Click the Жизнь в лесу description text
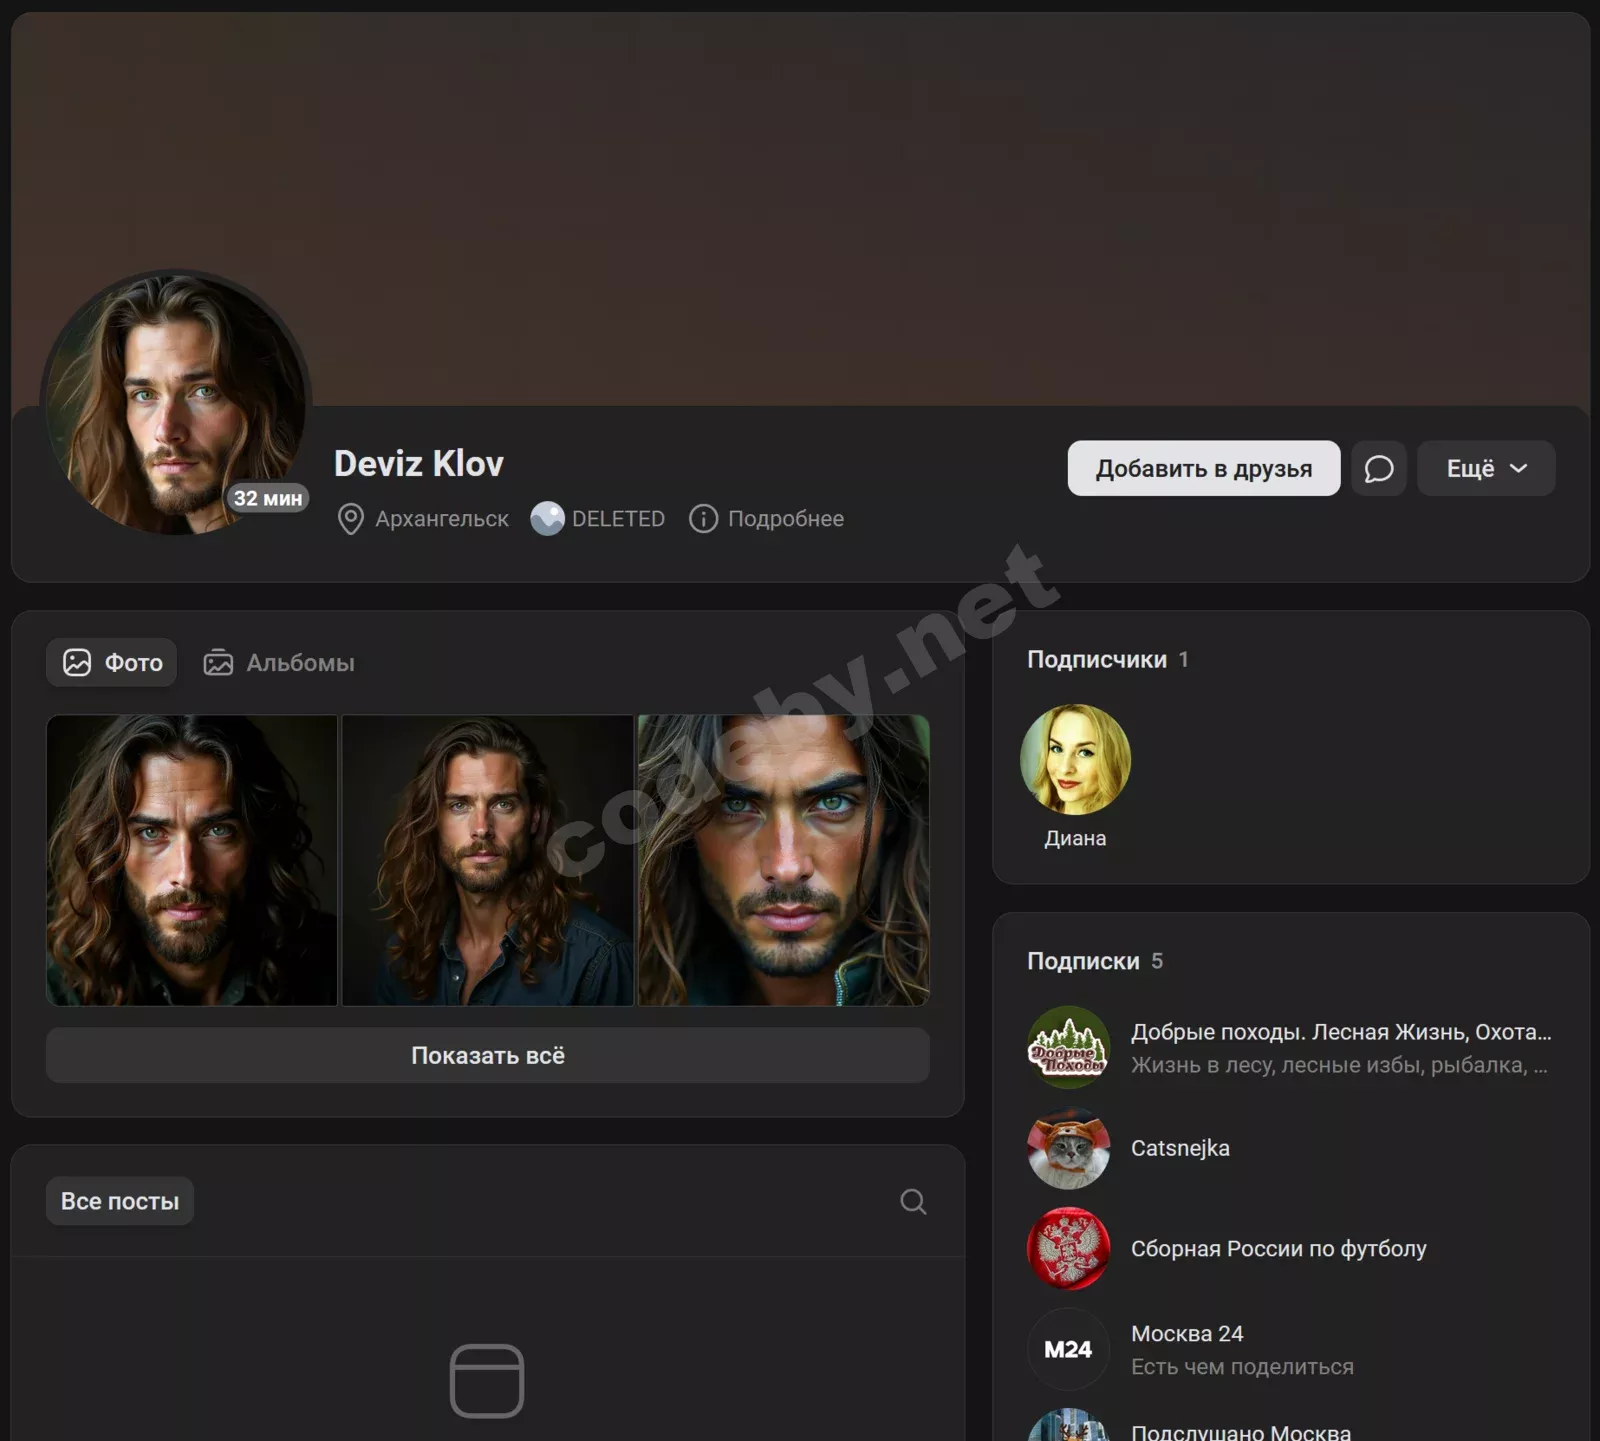1600x1441 pixels. click(1339, 1065)
